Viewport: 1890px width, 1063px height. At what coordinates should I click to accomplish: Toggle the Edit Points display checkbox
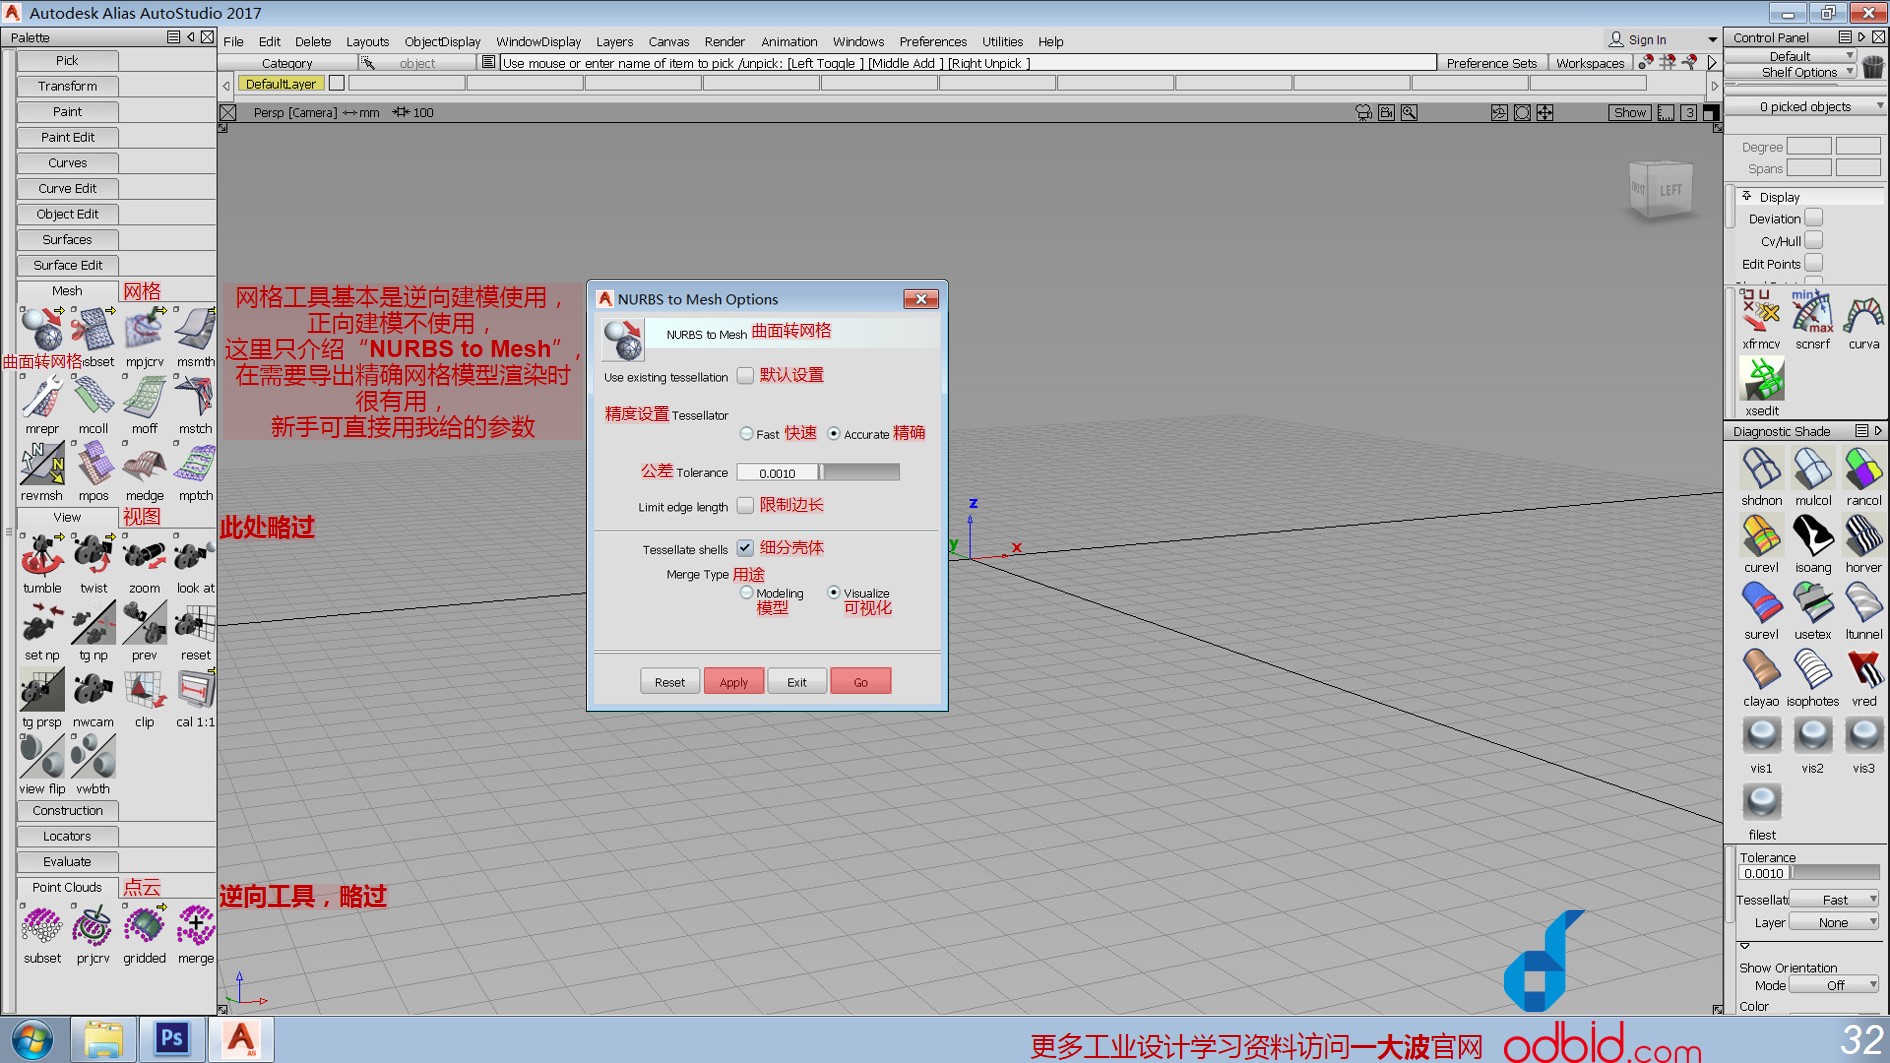click(1814, 263)
